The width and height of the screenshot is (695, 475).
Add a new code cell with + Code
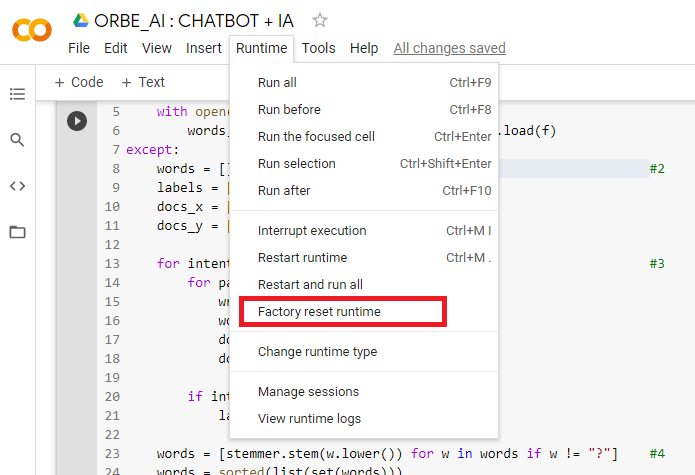coord(79,82)
